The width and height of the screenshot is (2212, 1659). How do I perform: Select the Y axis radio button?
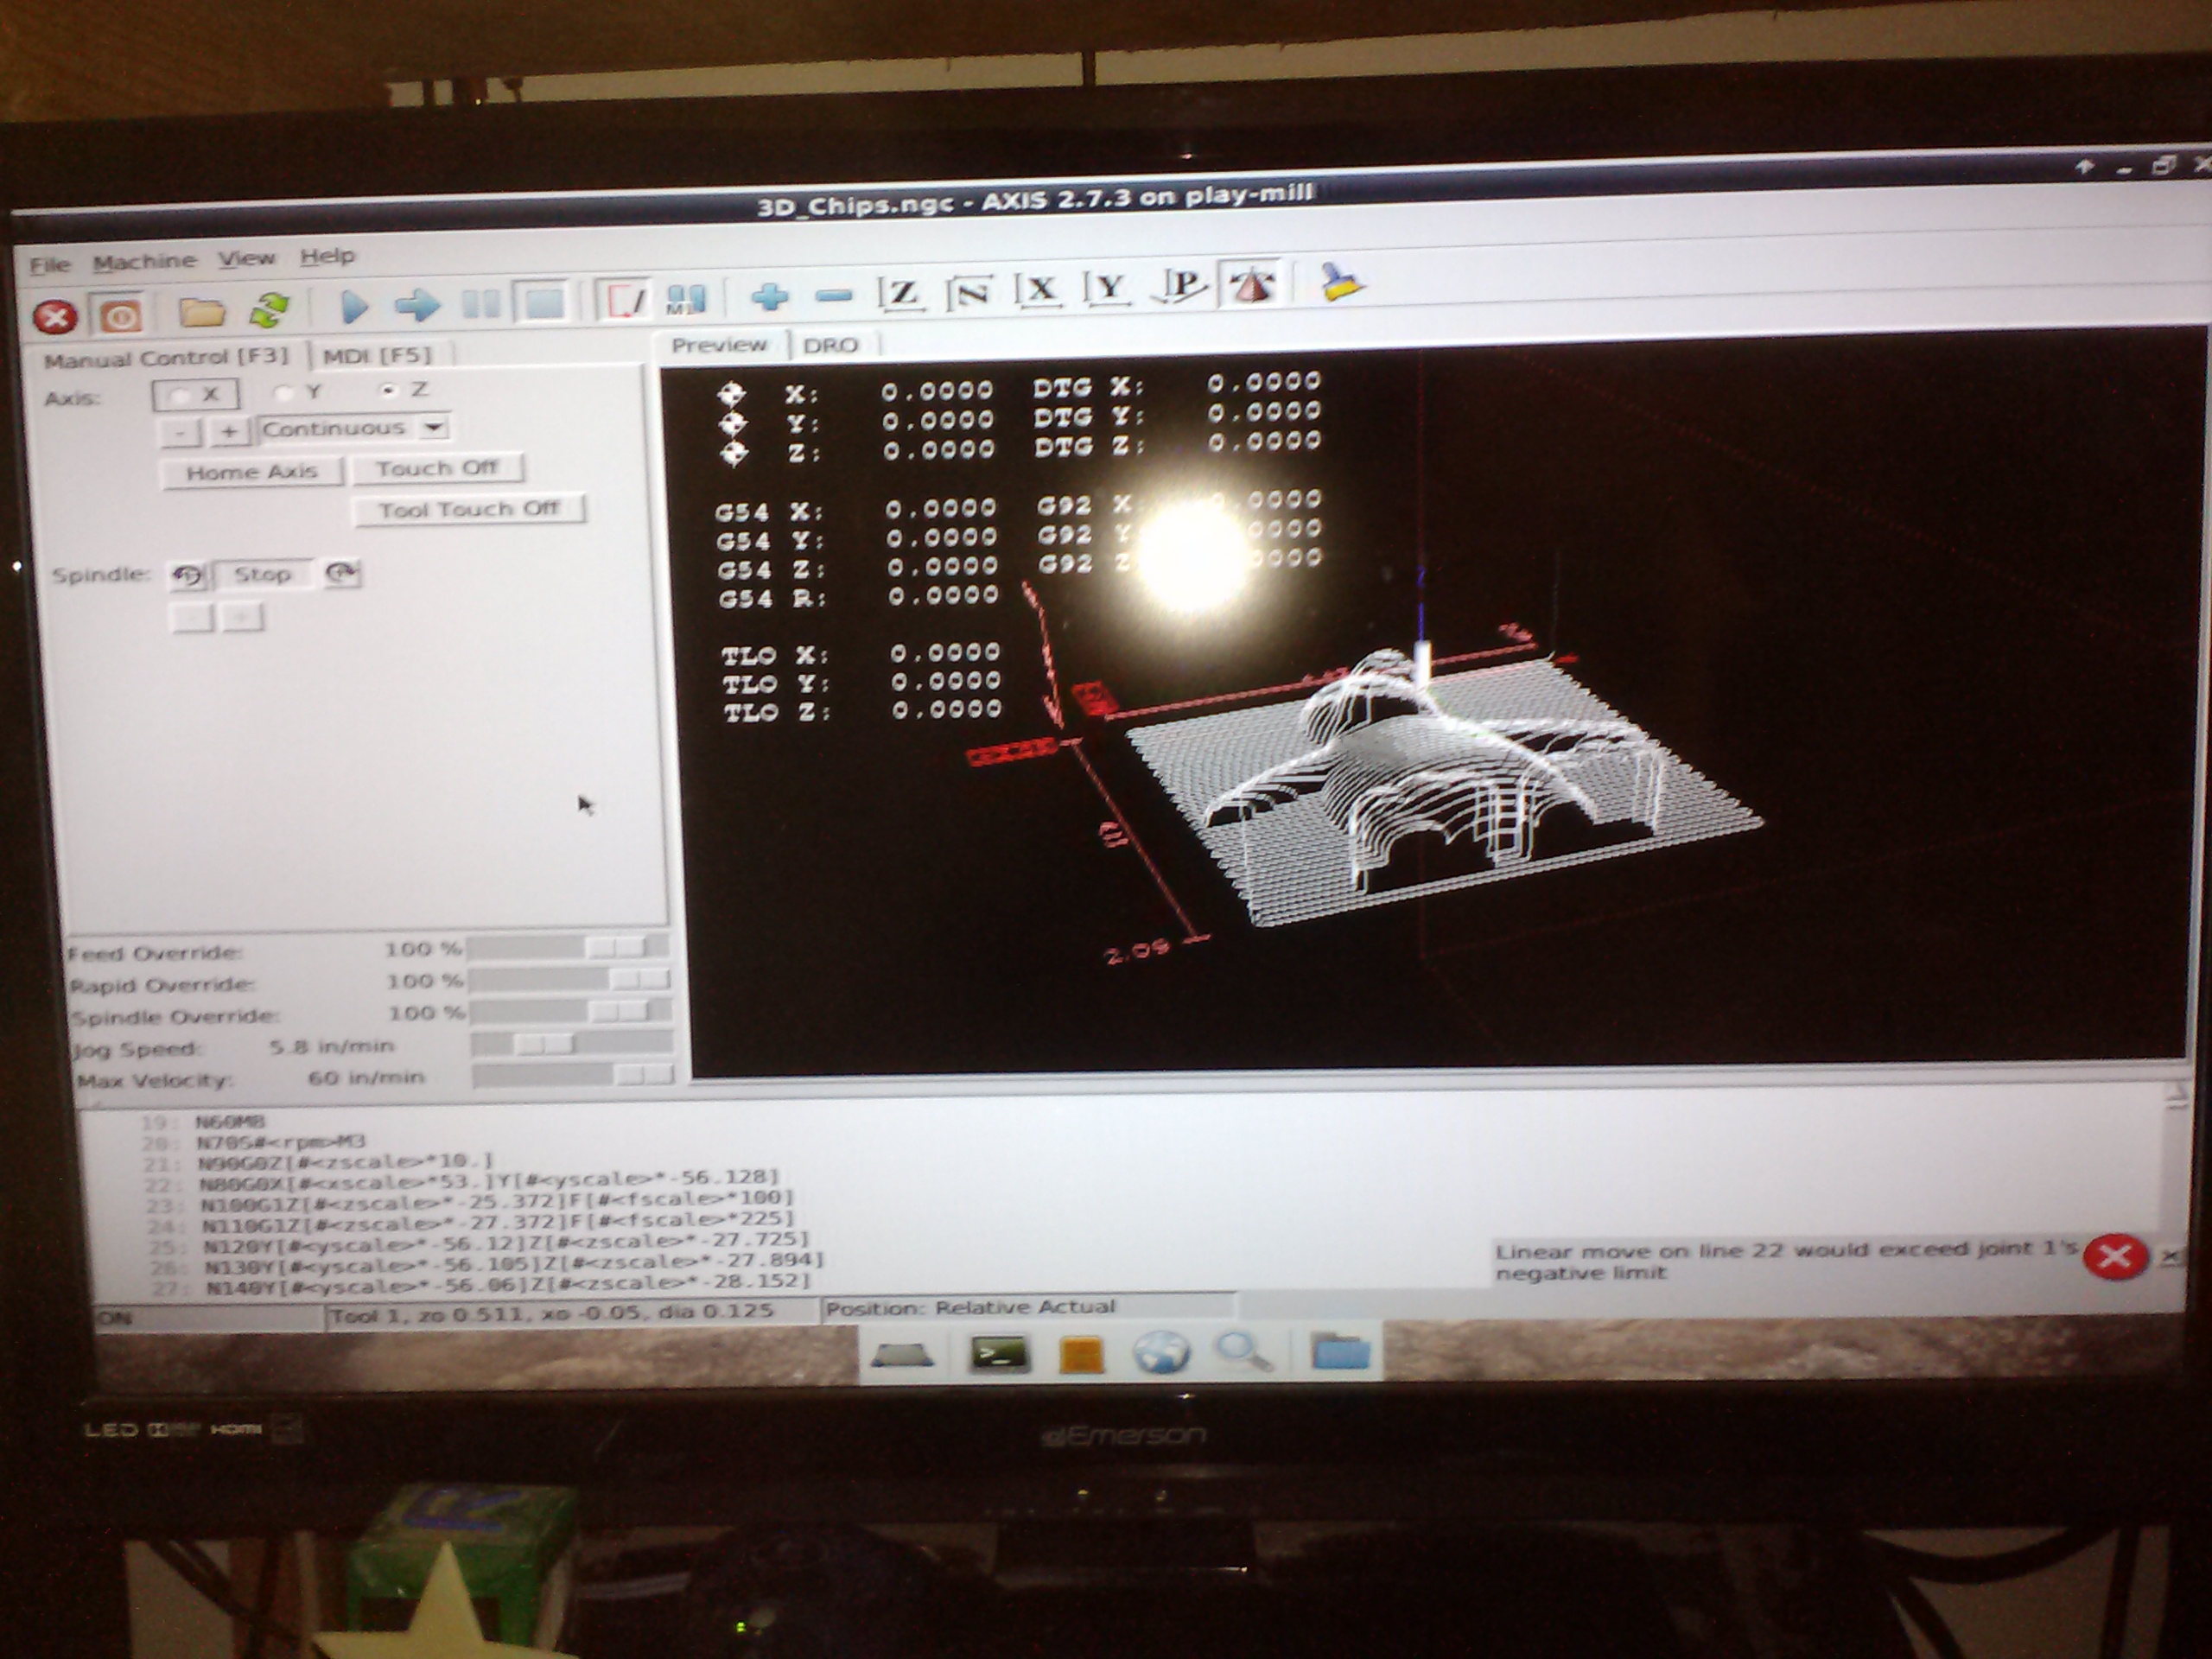pyautogui.click(x=299, y=392)
